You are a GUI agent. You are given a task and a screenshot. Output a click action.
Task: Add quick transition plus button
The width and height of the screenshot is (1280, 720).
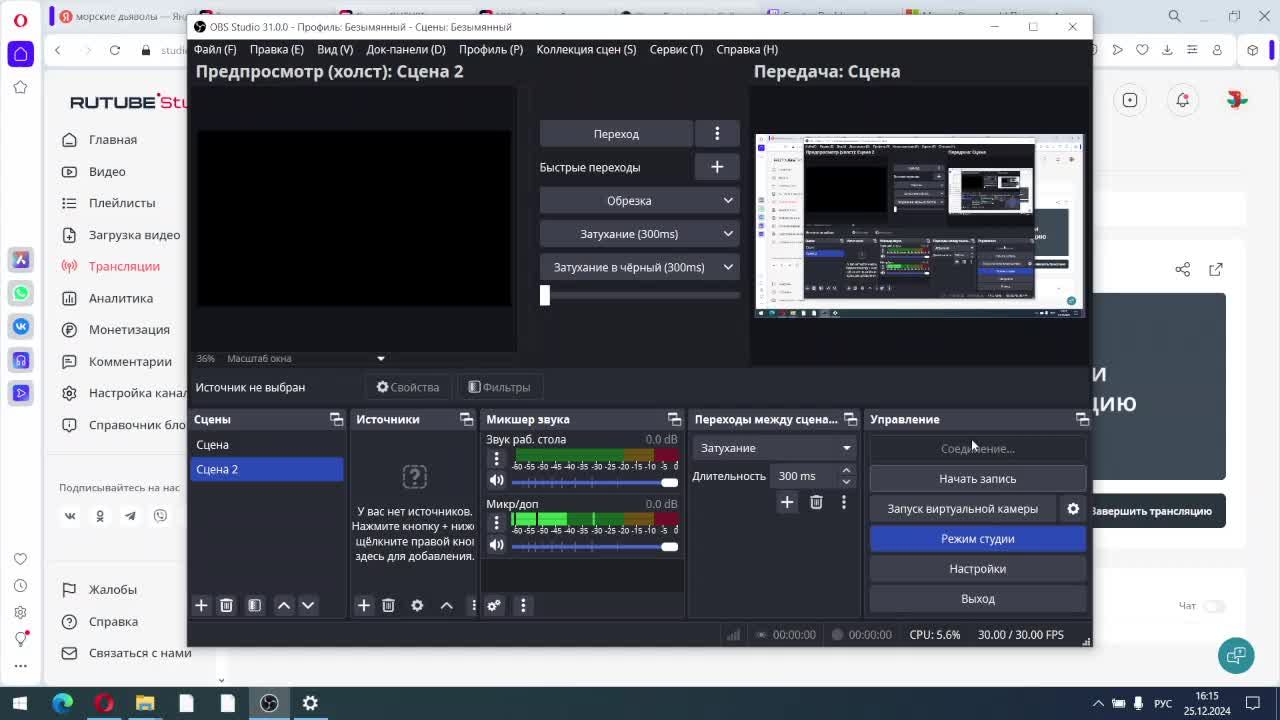tap(717, 167)
